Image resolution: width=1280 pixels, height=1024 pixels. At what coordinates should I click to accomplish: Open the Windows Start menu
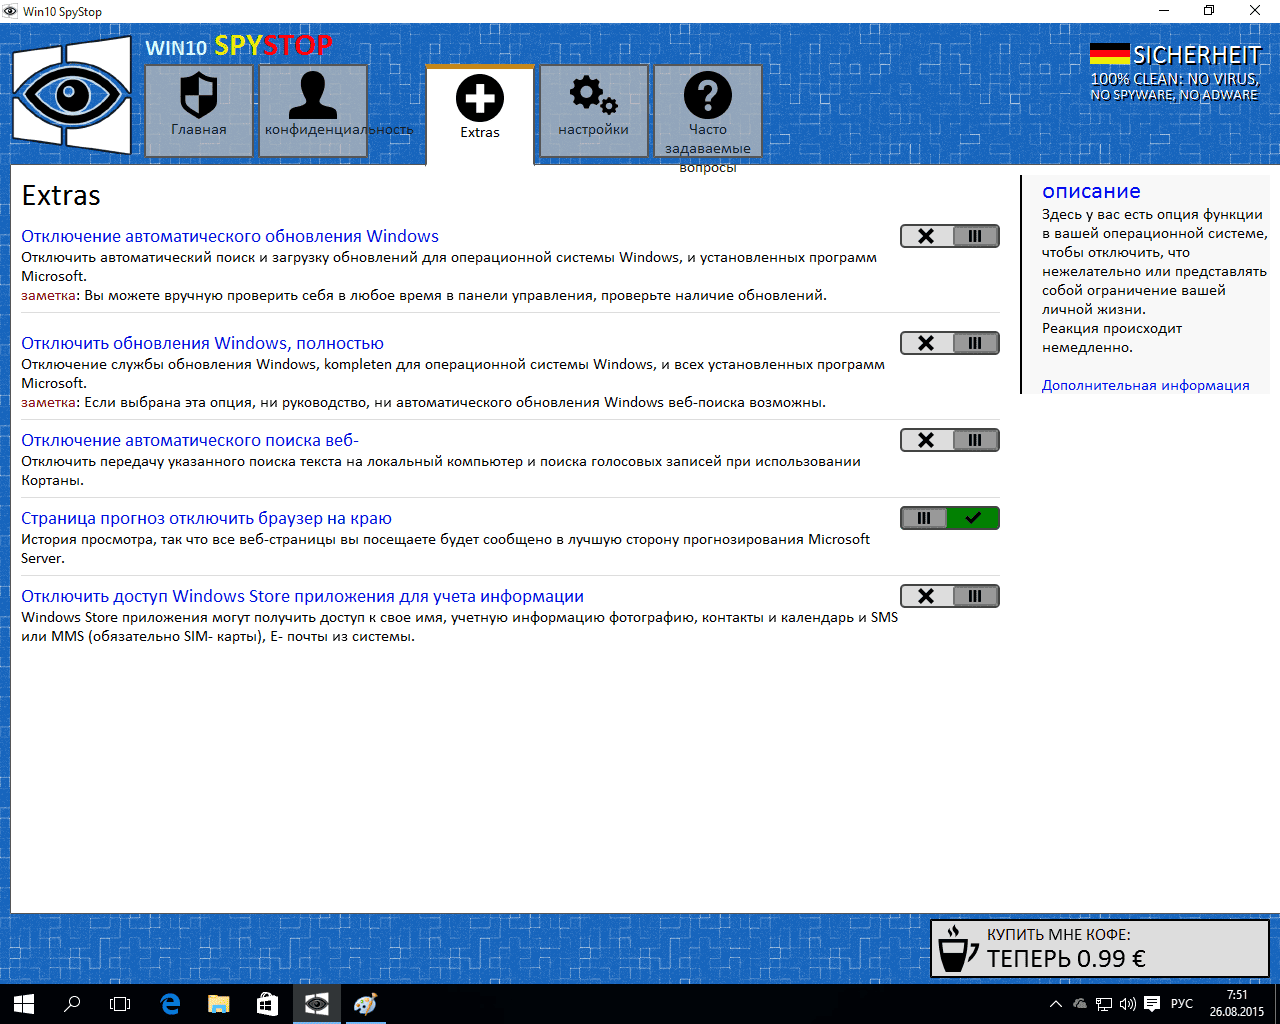(24, 1004)
